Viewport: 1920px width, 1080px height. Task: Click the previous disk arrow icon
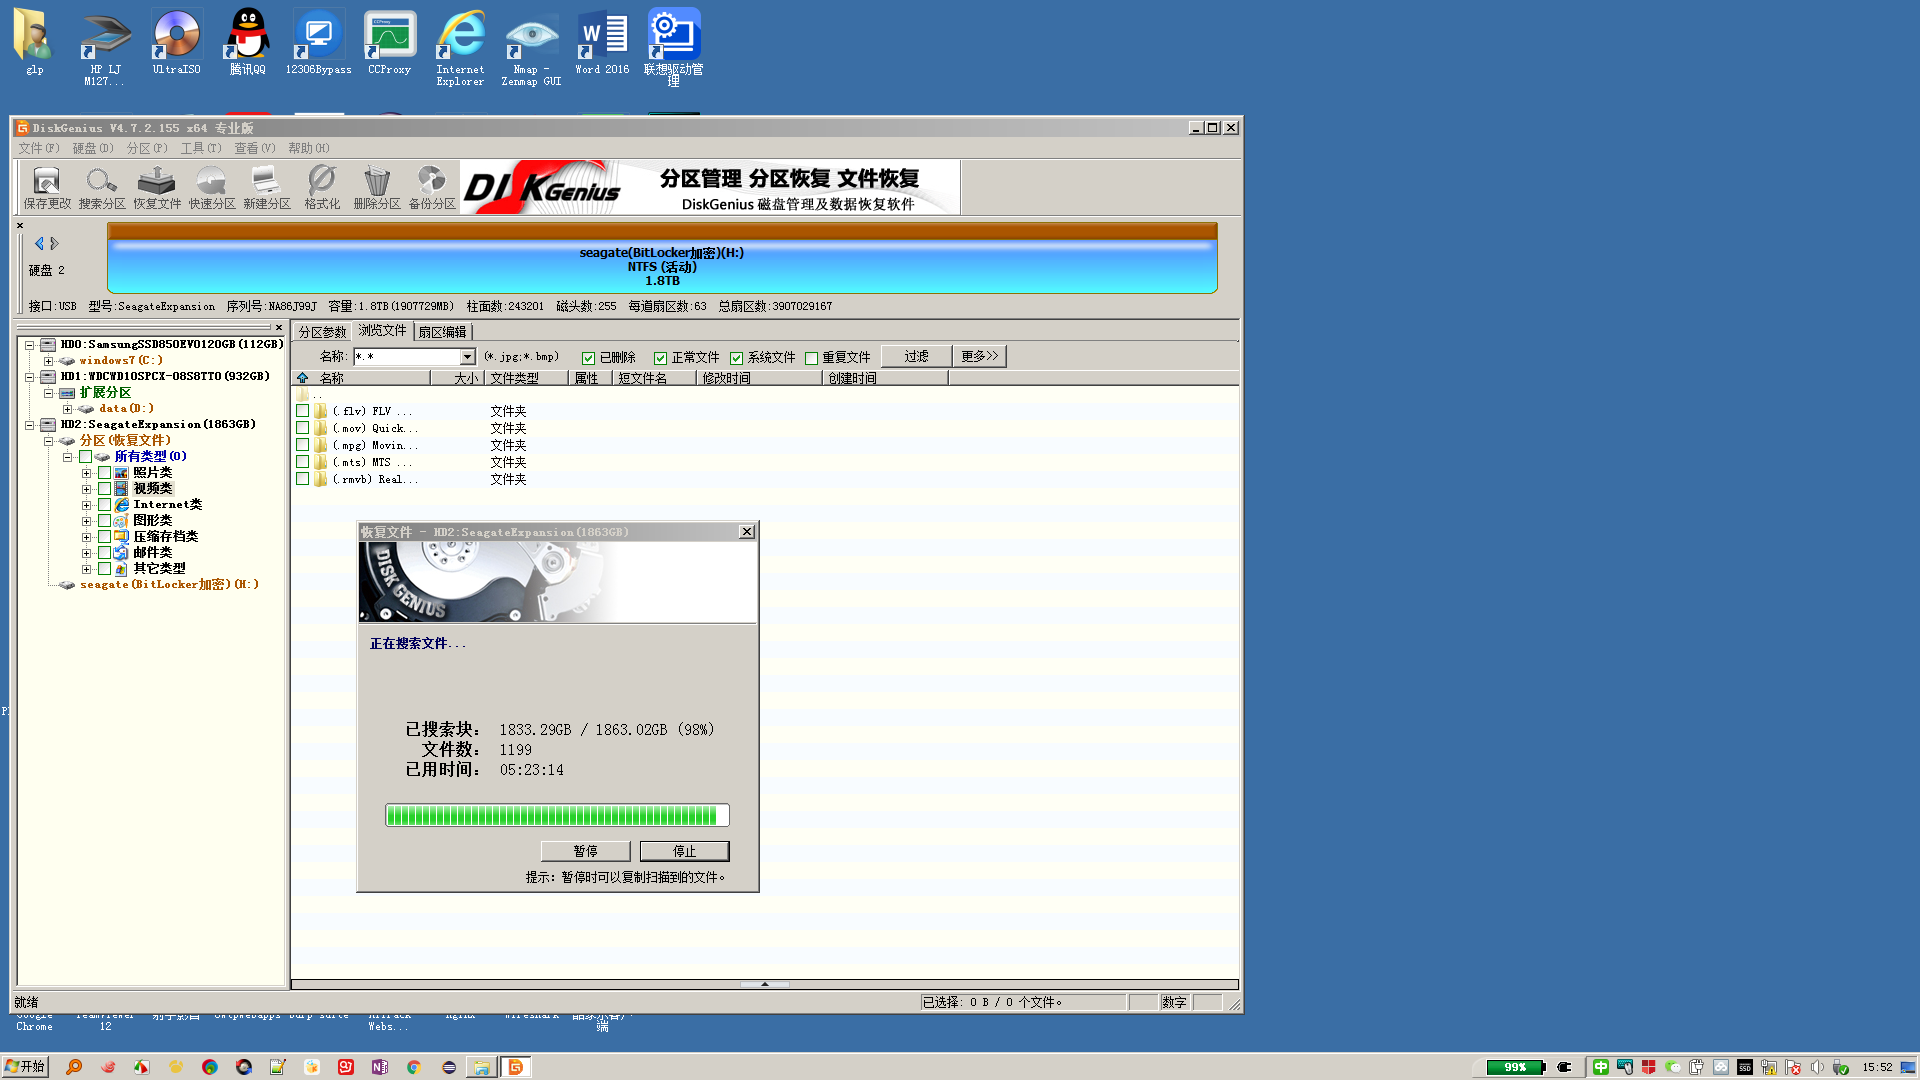[x=39, y=243]
